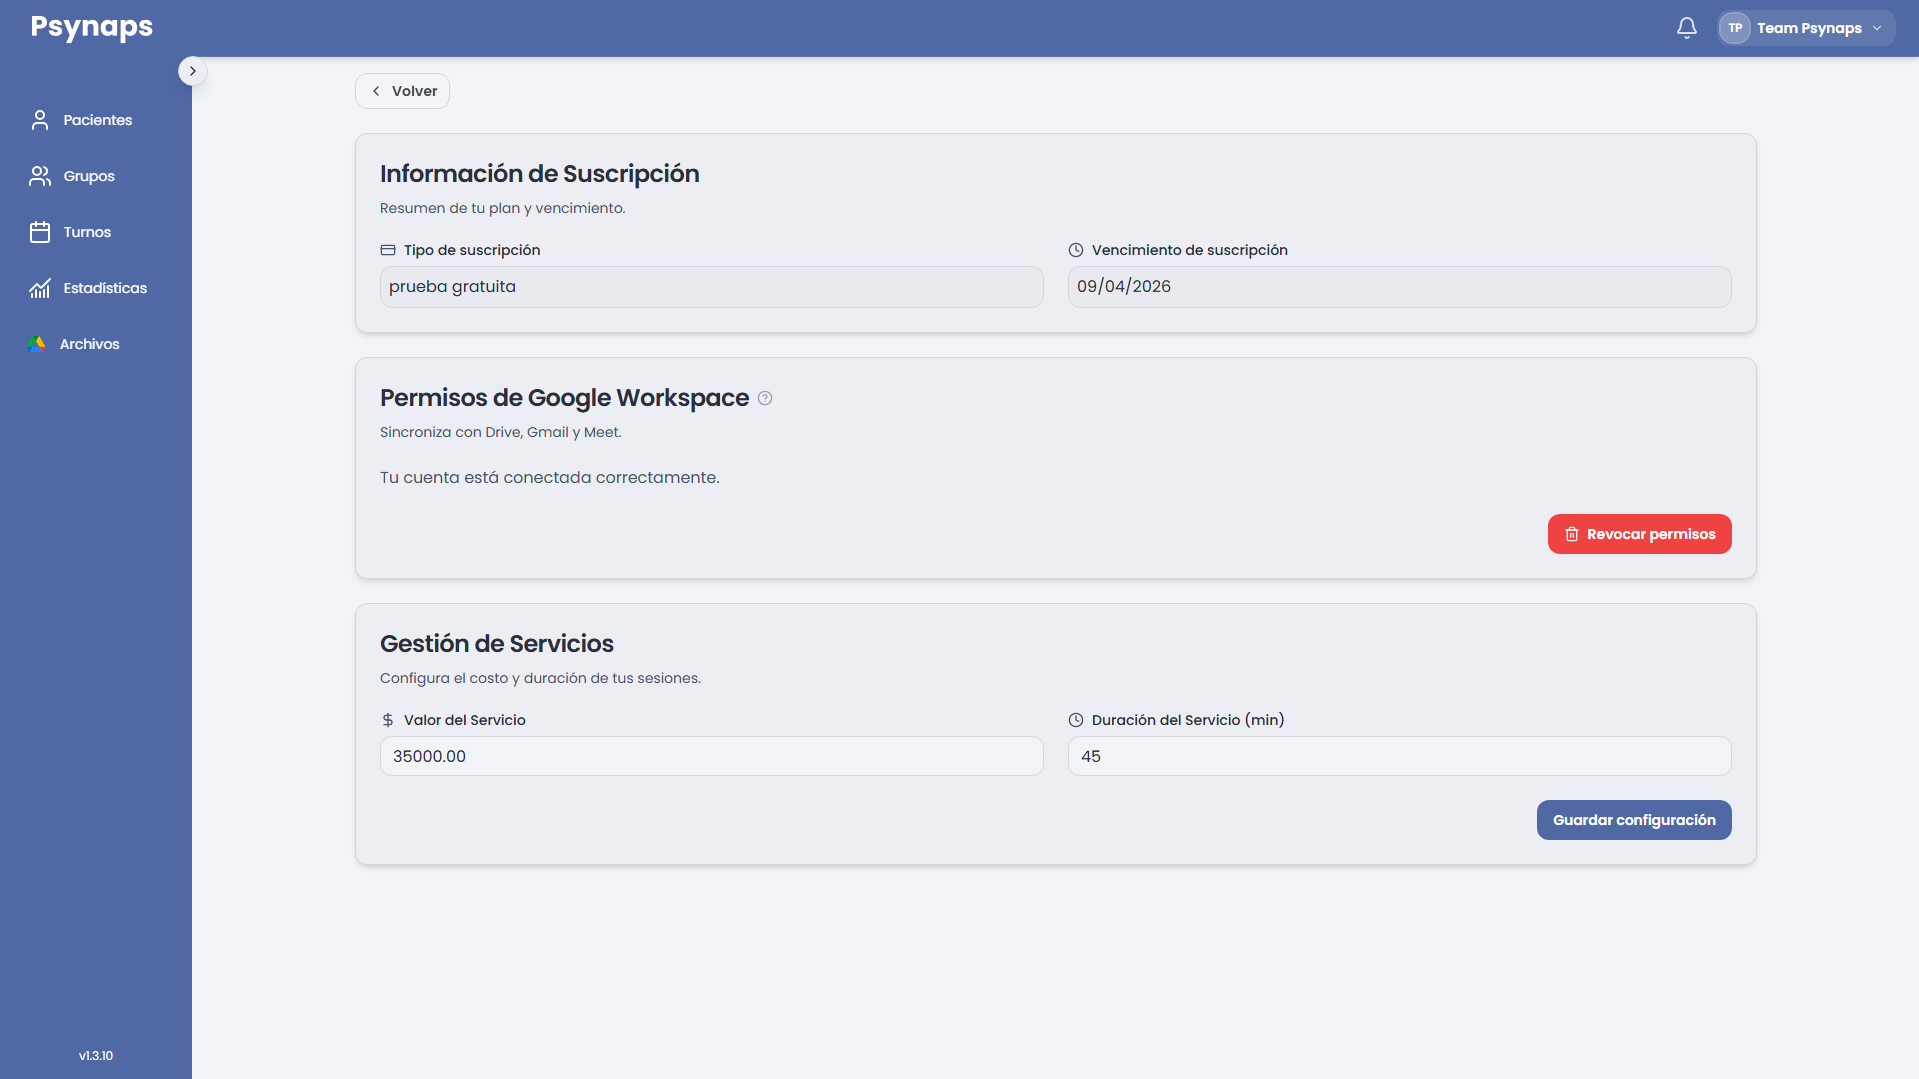Viewport: 1919px width, 1079px height.
Task: Click the Pacientes person icon
Action: tap(40, 120)
